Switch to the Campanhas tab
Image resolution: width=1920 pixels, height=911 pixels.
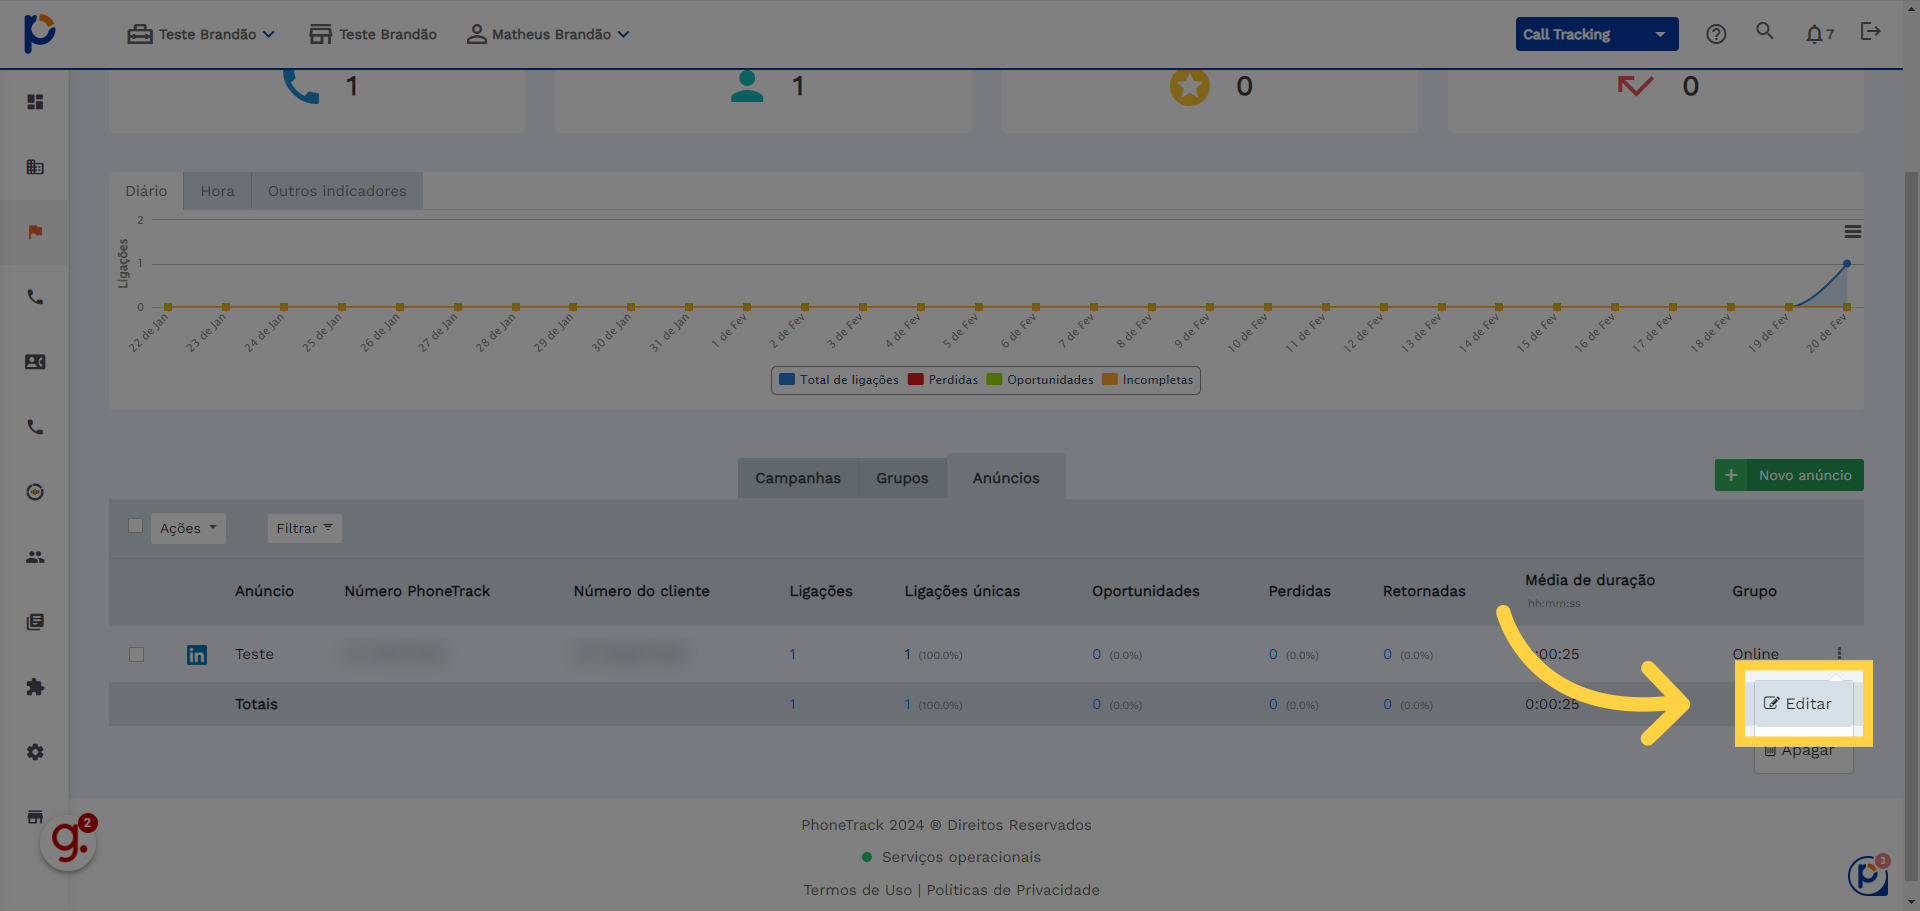point(798,478)
